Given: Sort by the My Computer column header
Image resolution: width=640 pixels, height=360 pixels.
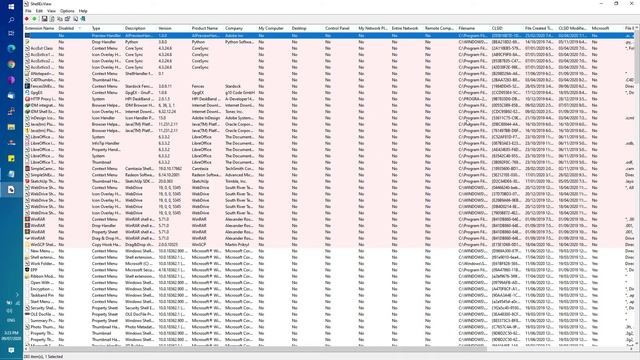Looking at the screenshot, I should click(x=273, y=29).
